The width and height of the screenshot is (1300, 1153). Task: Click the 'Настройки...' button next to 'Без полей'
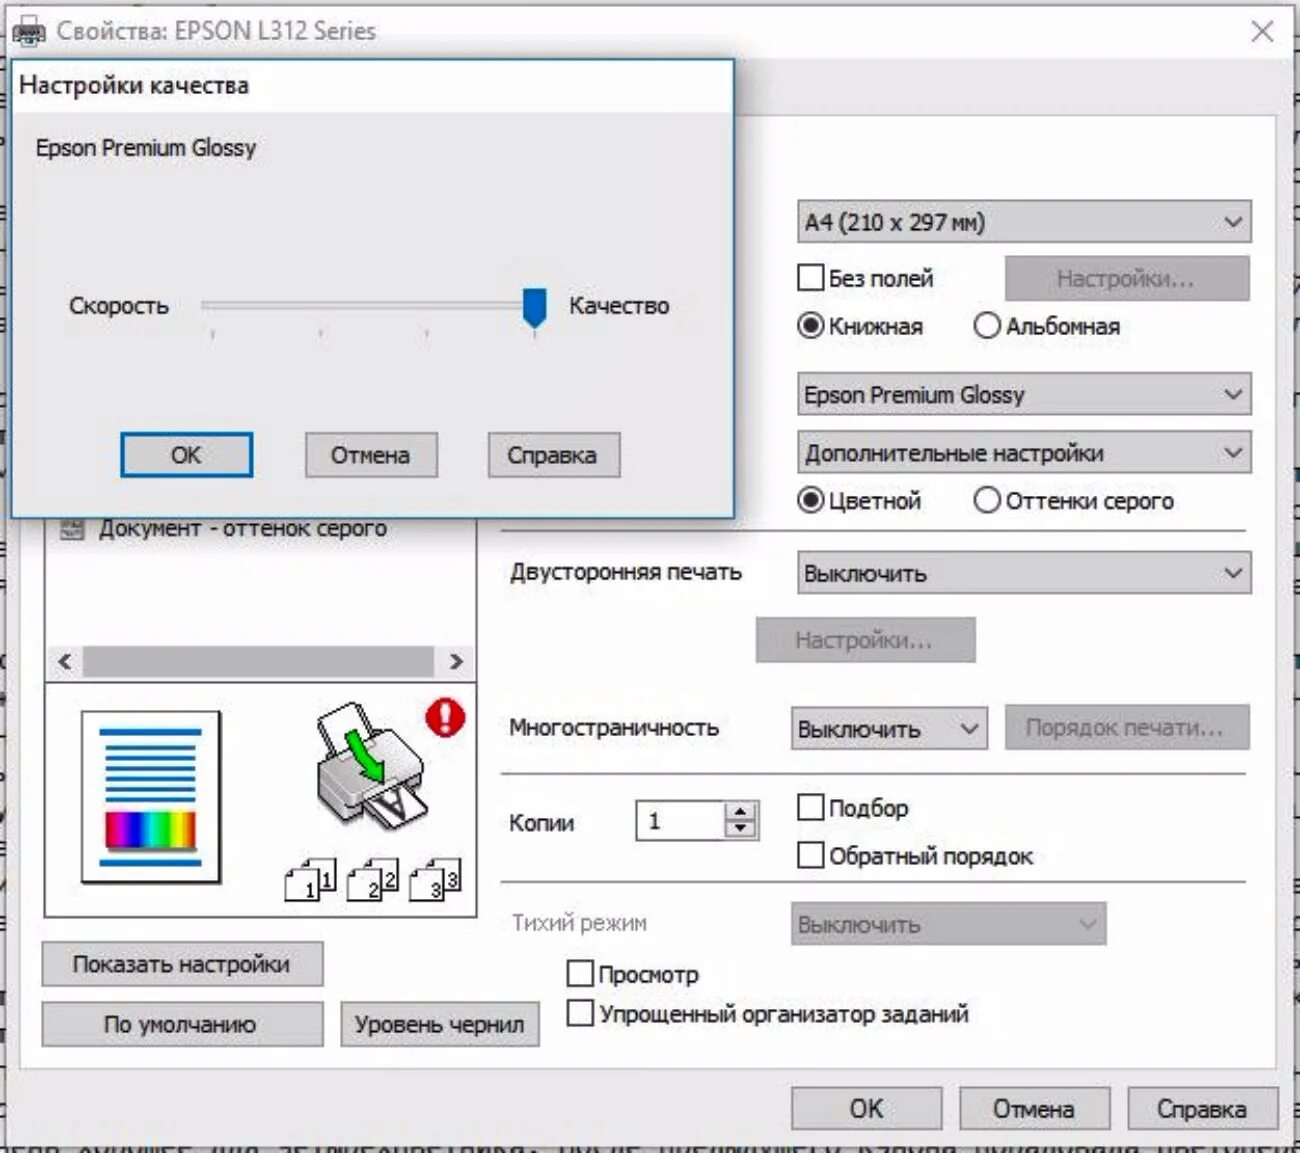[x=1127, y=278]
